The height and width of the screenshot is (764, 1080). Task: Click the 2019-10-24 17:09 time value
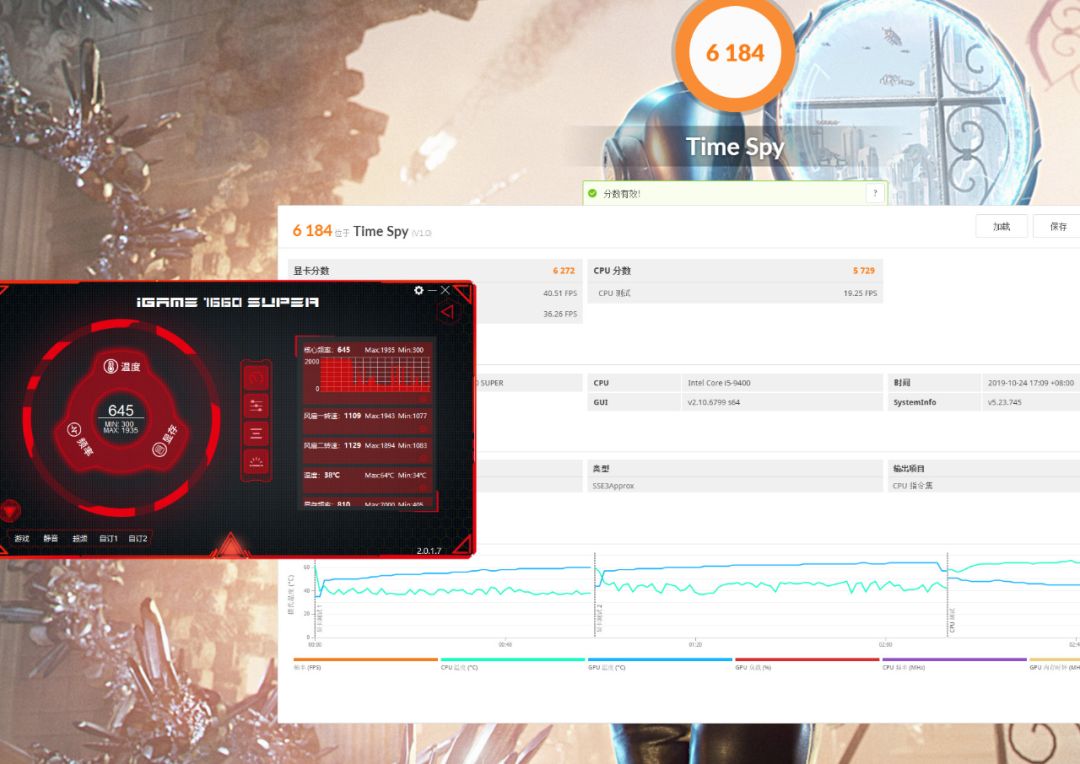tap(1030, 382)
